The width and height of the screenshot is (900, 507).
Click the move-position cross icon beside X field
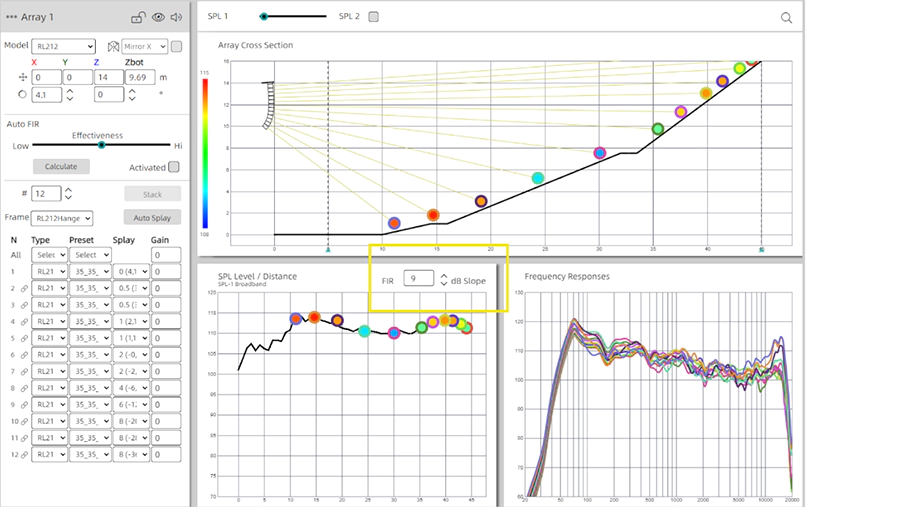point(23,77)
